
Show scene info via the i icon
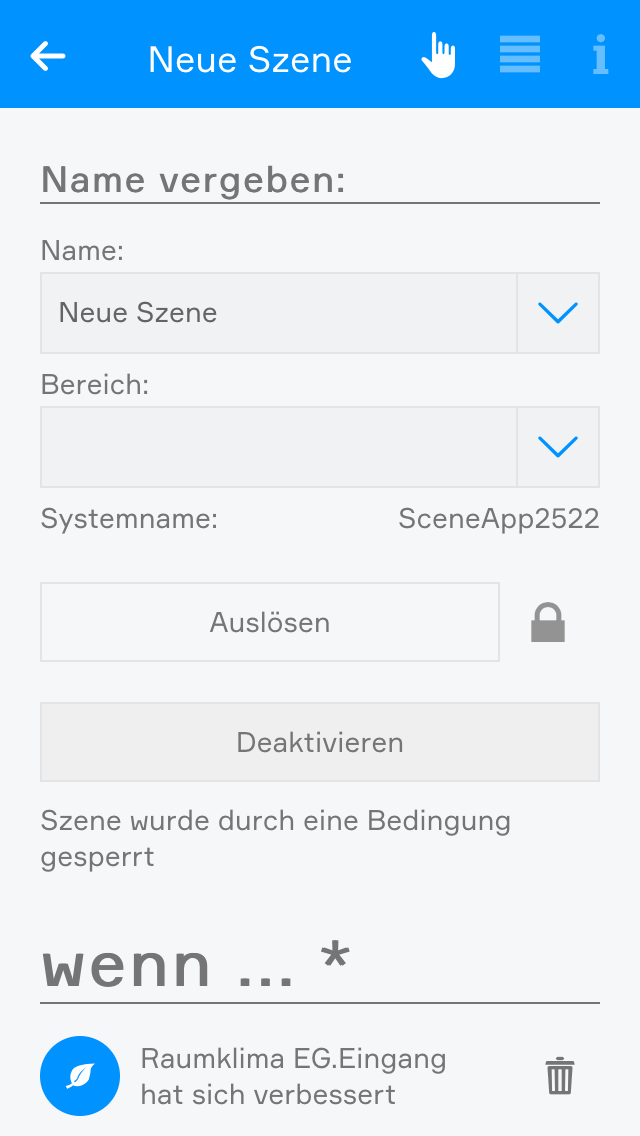tap(599, 55)
